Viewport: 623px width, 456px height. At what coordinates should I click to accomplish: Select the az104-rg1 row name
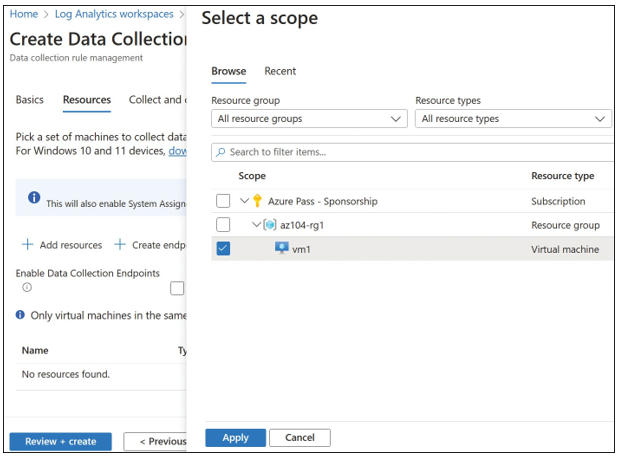(302, 225)
